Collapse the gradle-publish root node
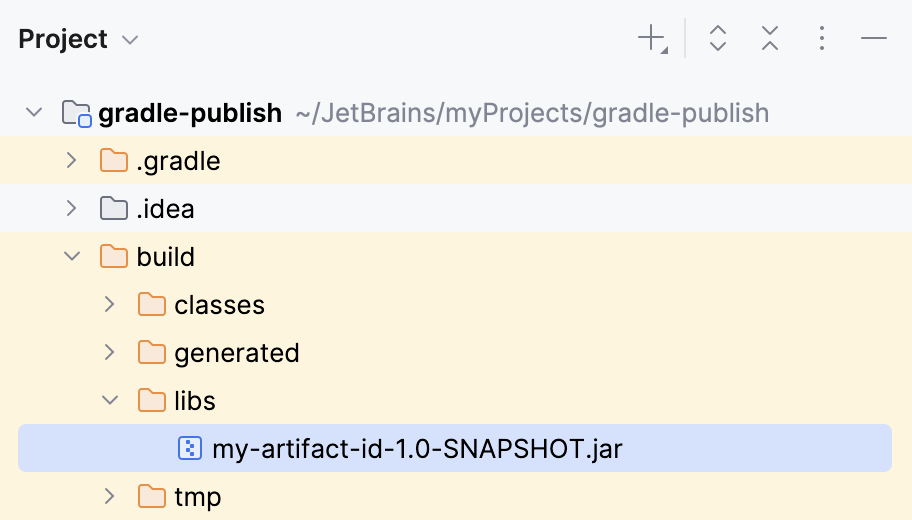The width and height of the screenshot is (912, 520). [34, 113]
